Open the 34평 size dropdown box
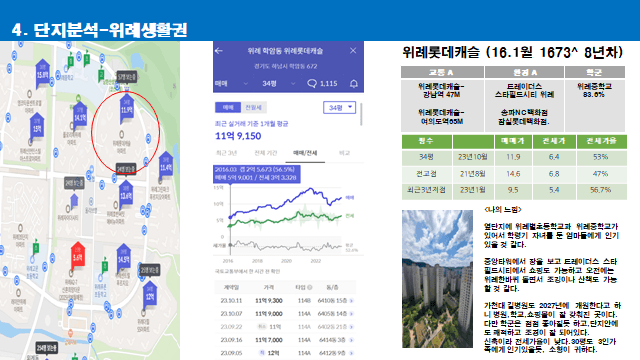Viewport: 640px width, 360px height. tap(339, 107)
